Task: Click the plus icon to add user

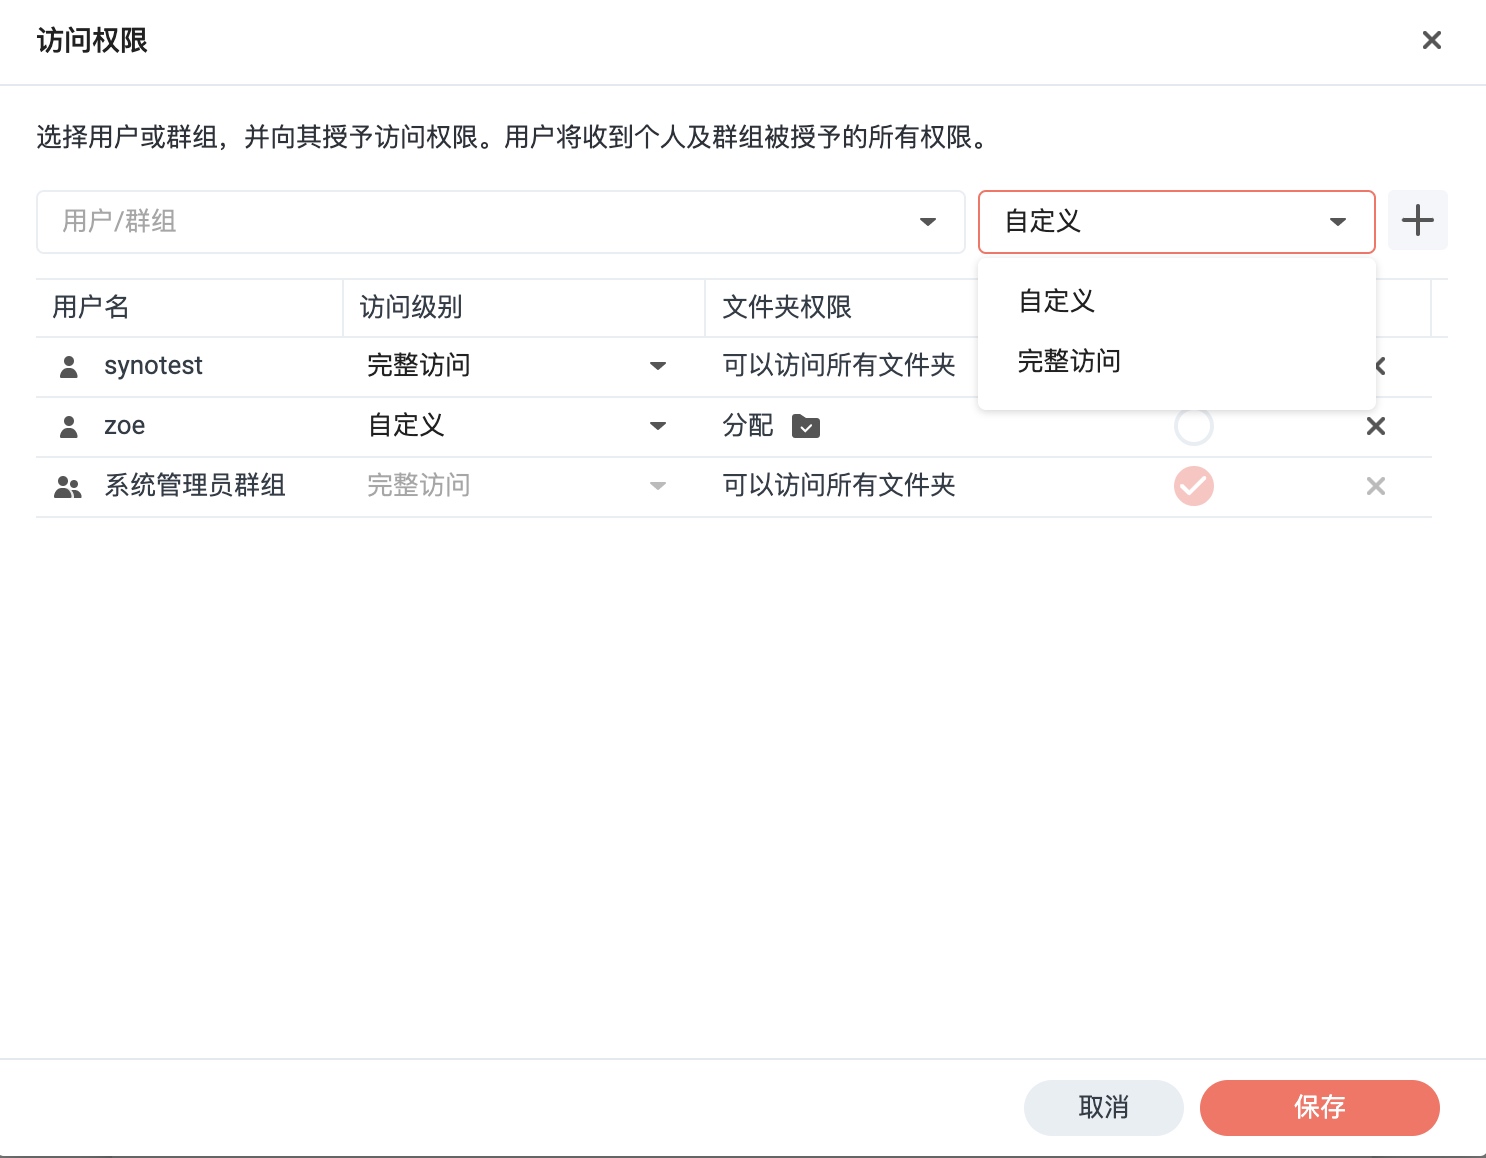Action: (x=1417, y=221)
